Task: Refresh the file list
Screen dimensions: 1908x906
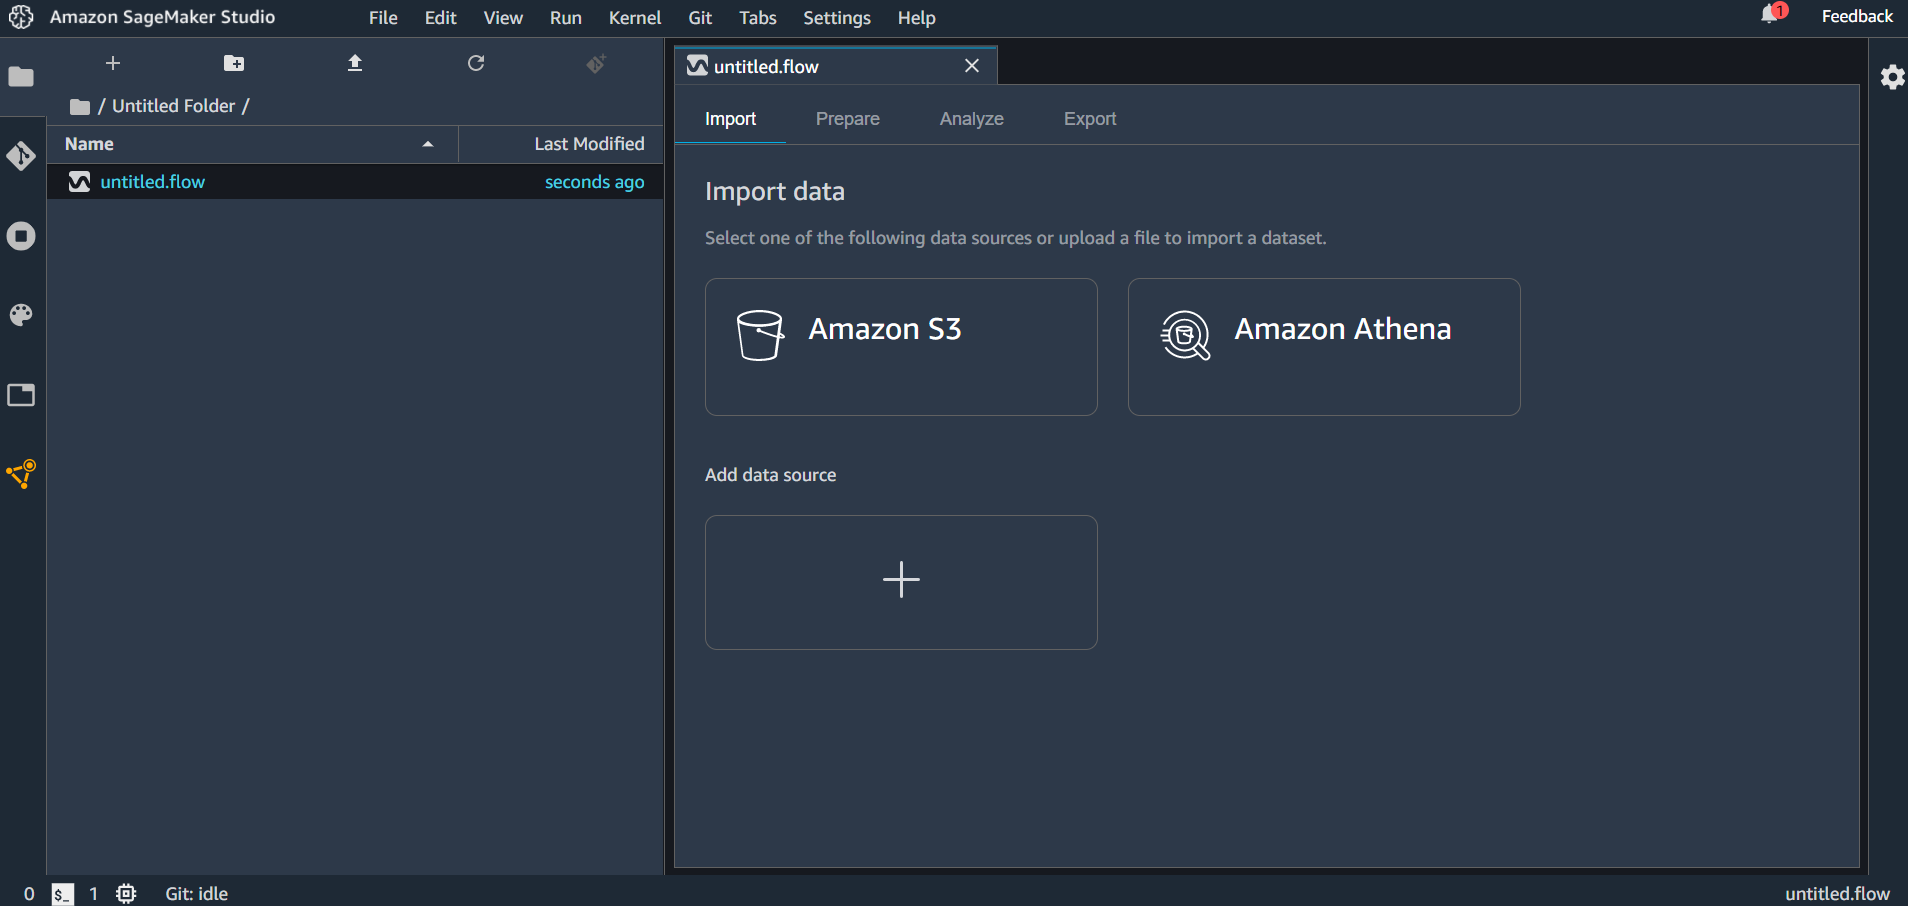Action: point(476,63)
